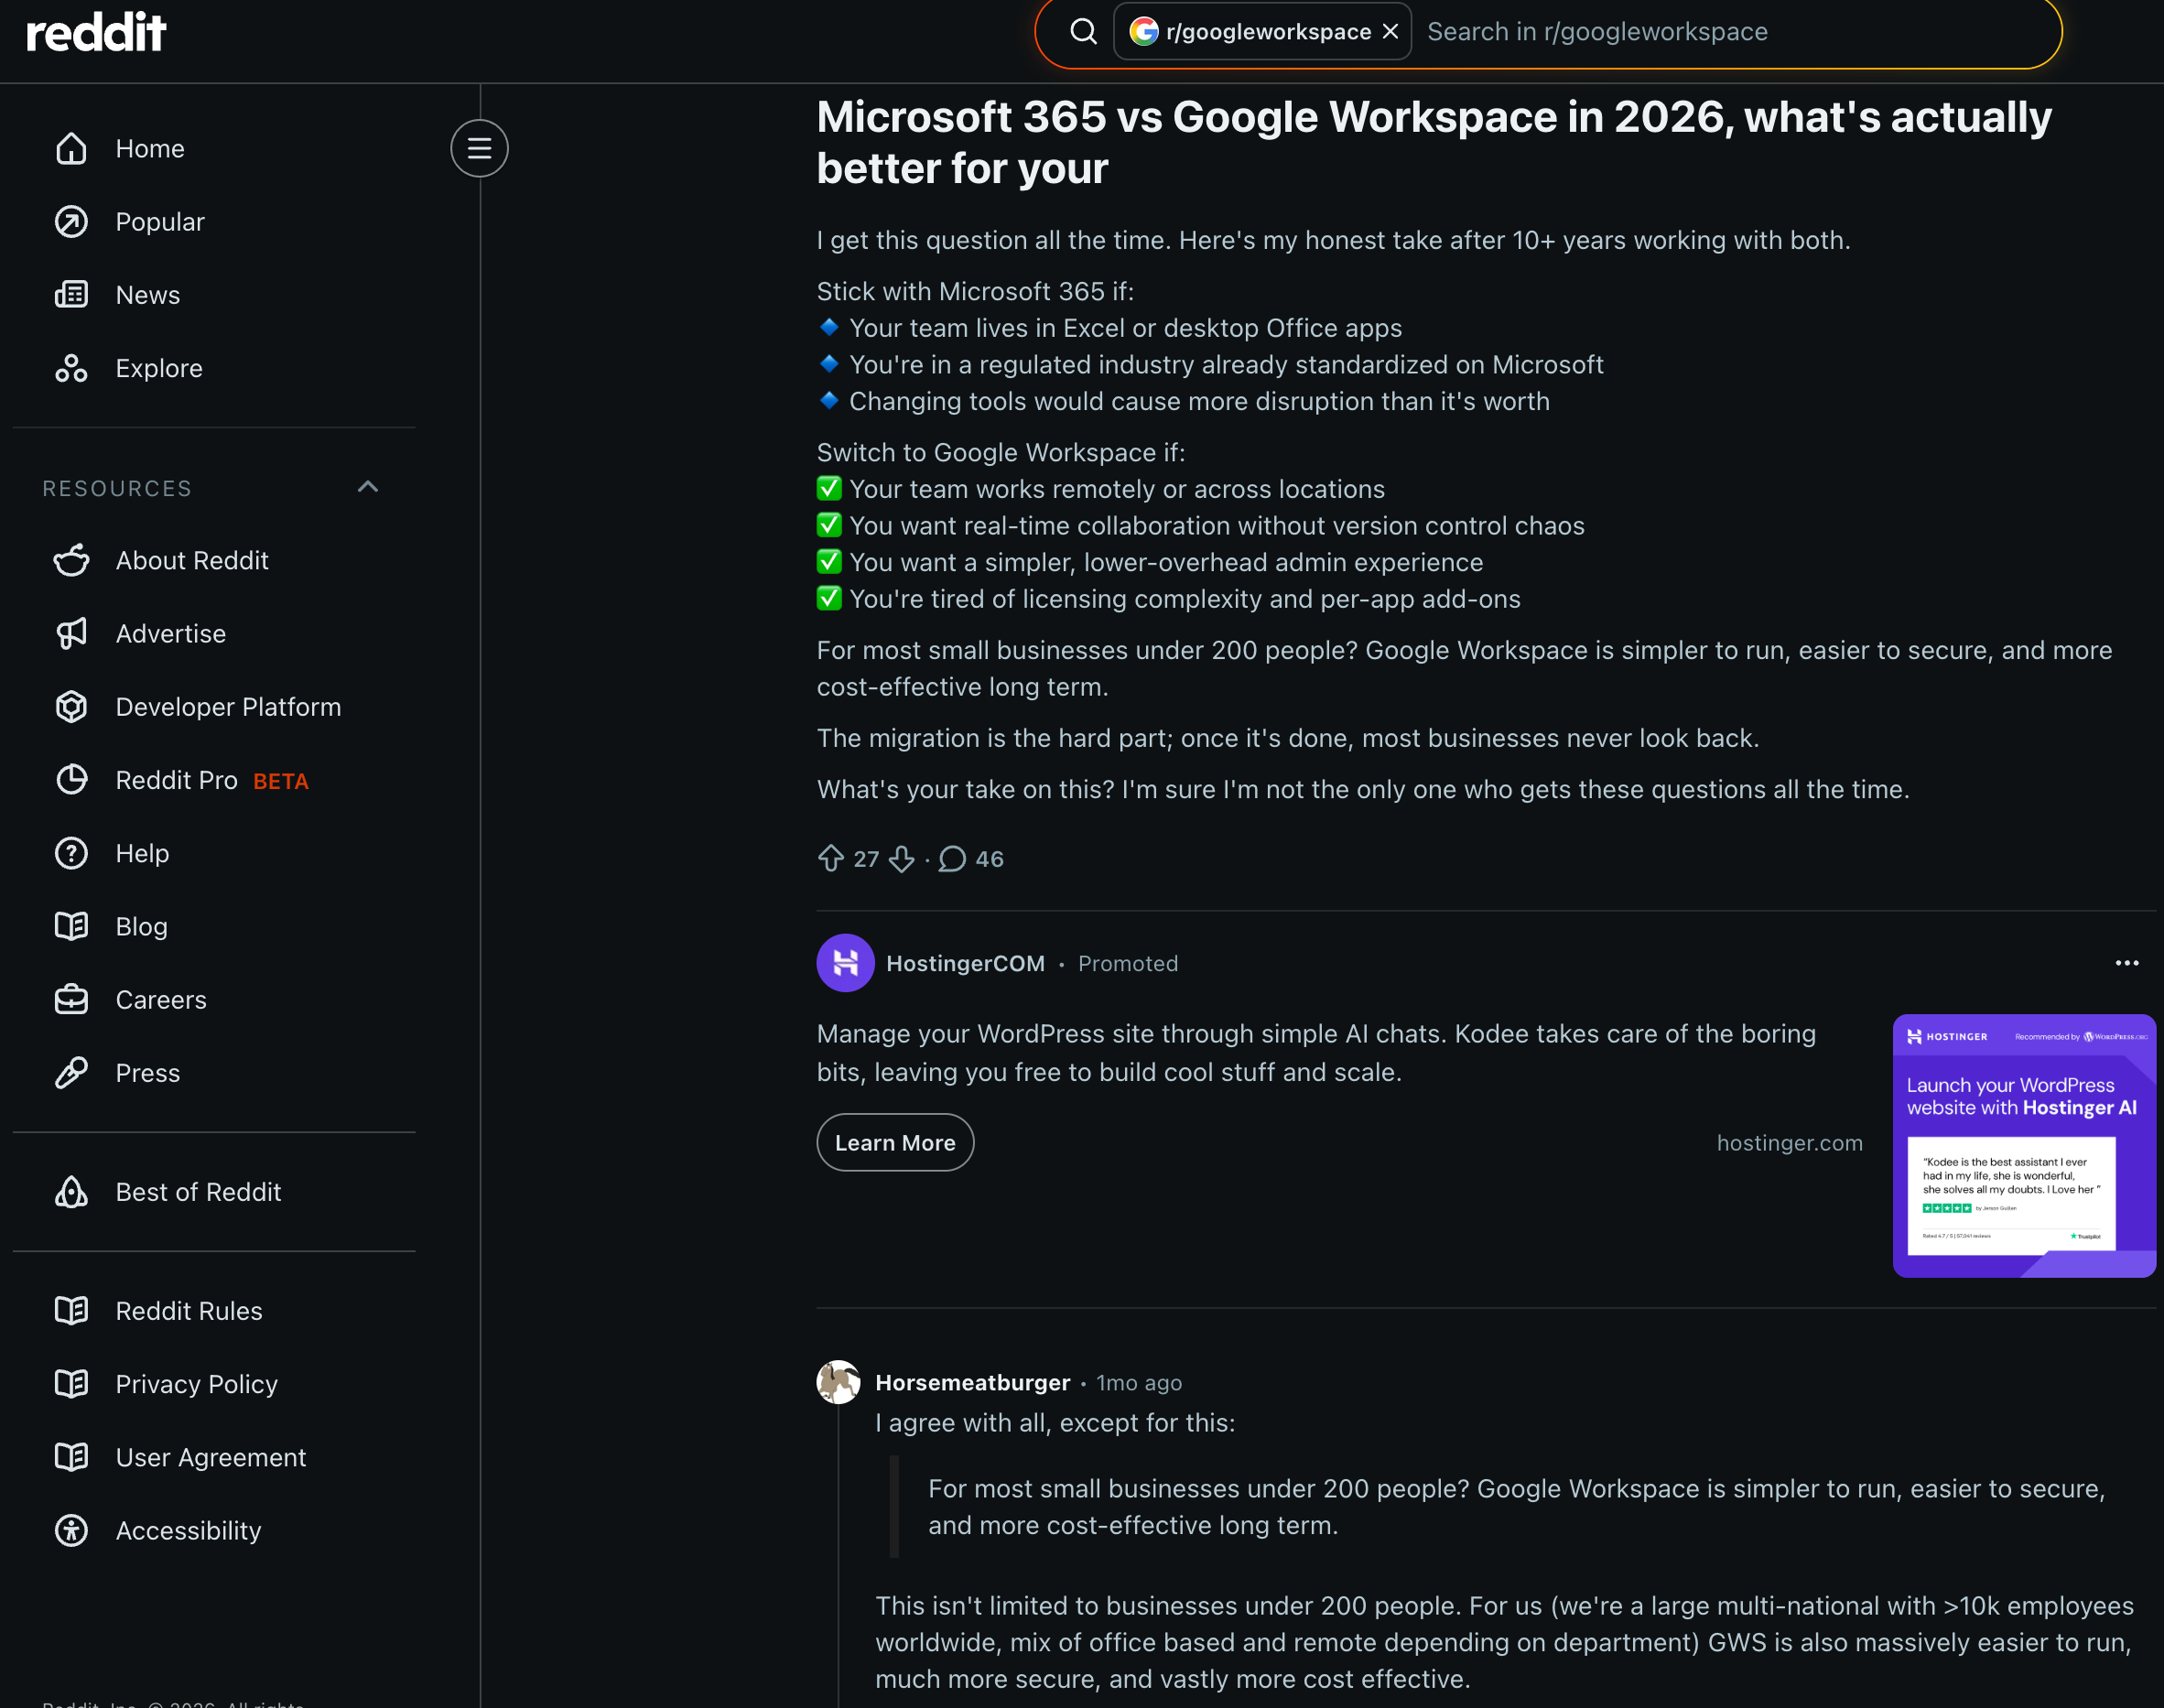Click the Horsemeatburger avatar

click(x=838, y=1381)
